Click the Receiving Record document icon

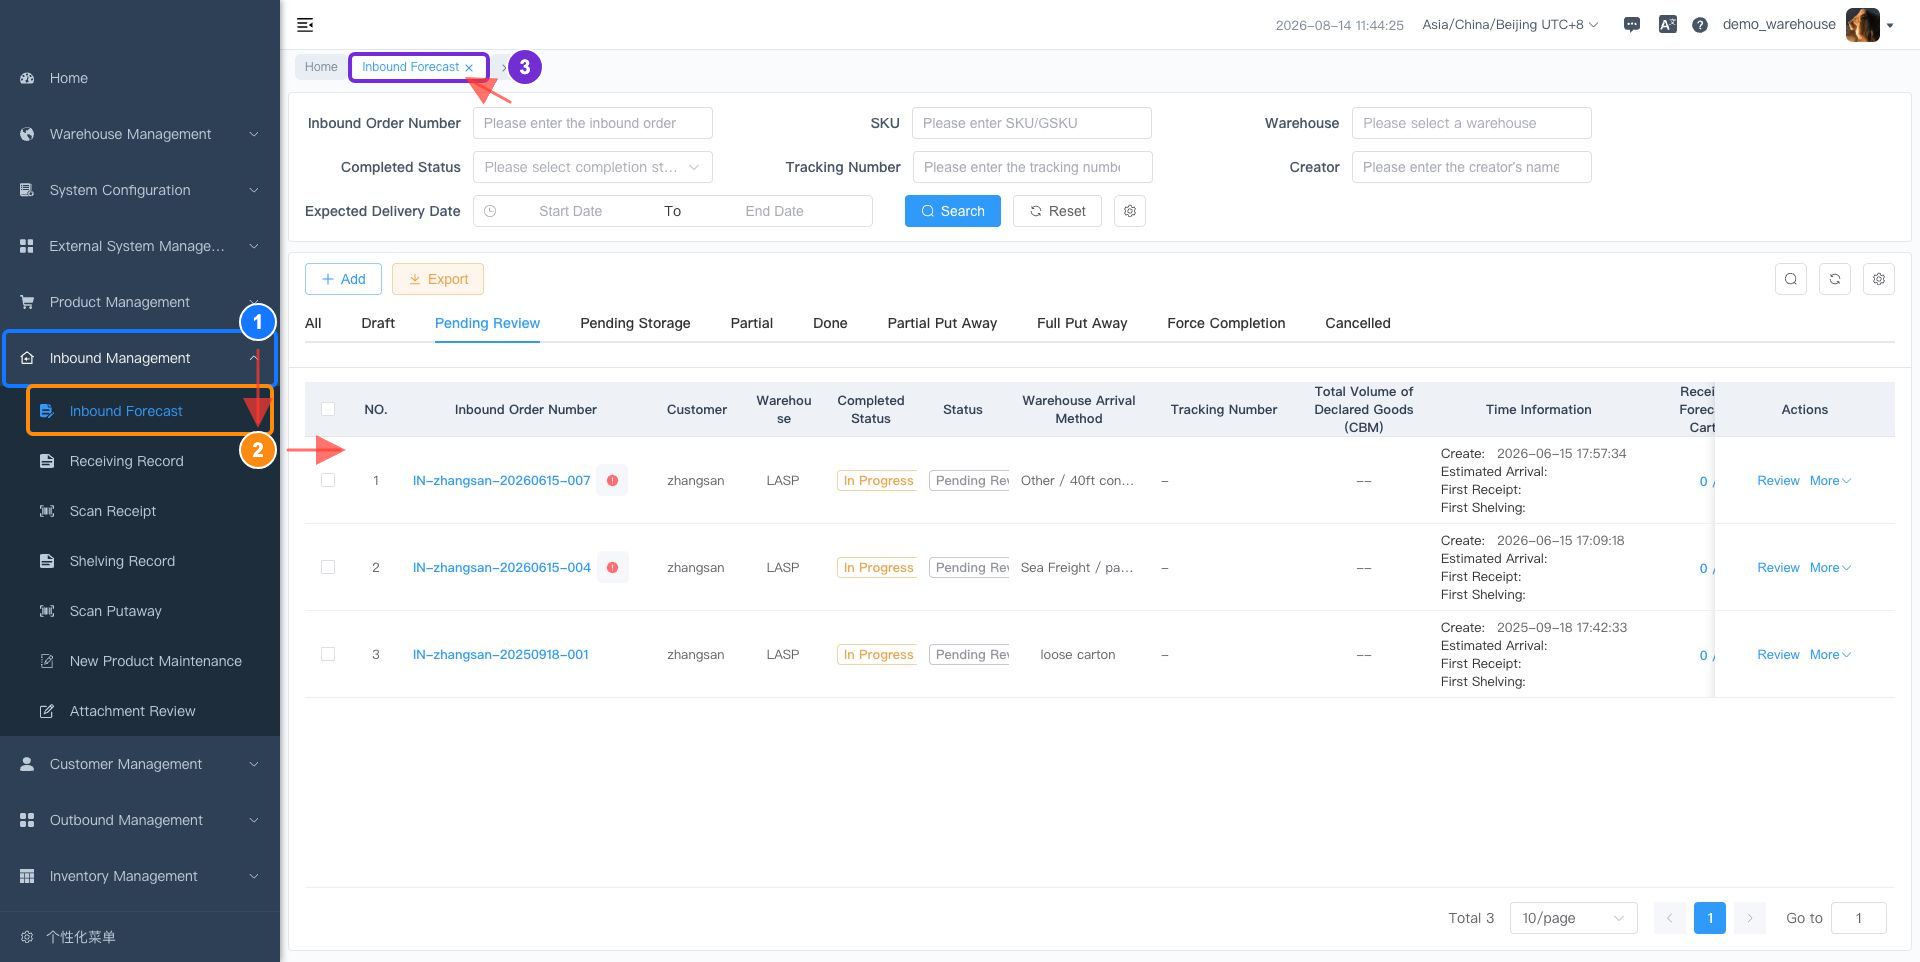pos(47,461)
